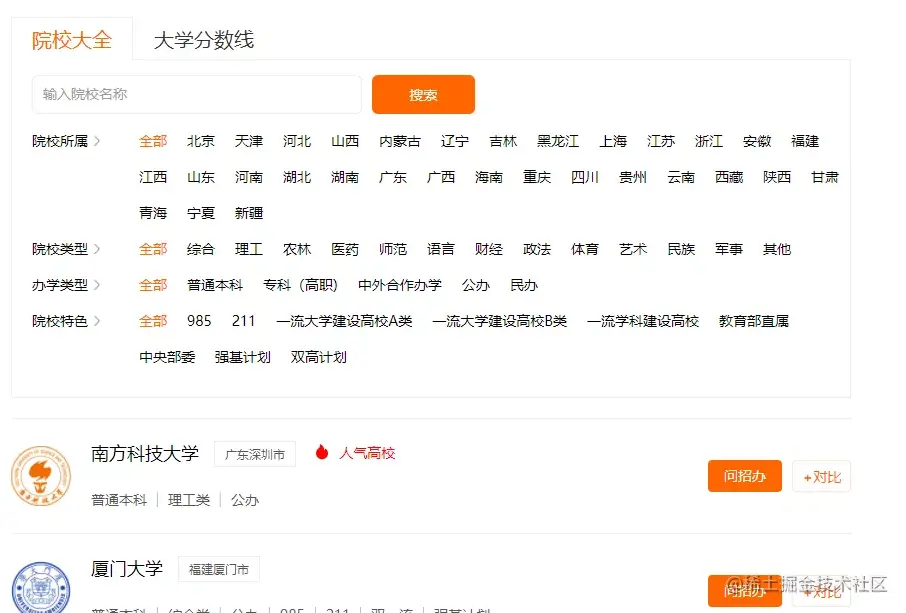Focus the 输入院校名称 search field

196,94
